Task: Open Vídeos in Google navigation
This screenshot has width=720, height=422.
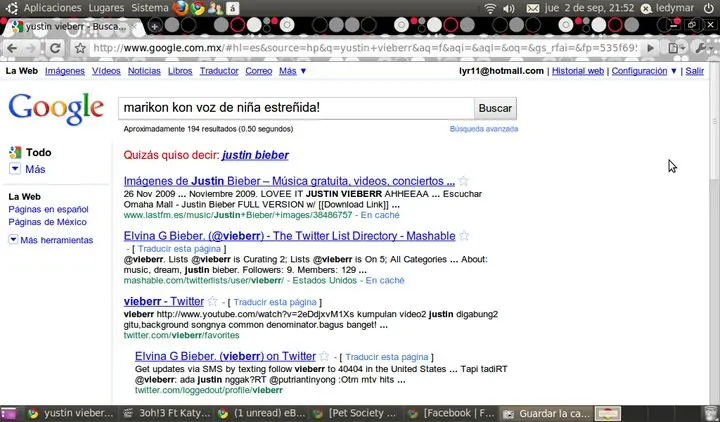Action: (106, 71)
